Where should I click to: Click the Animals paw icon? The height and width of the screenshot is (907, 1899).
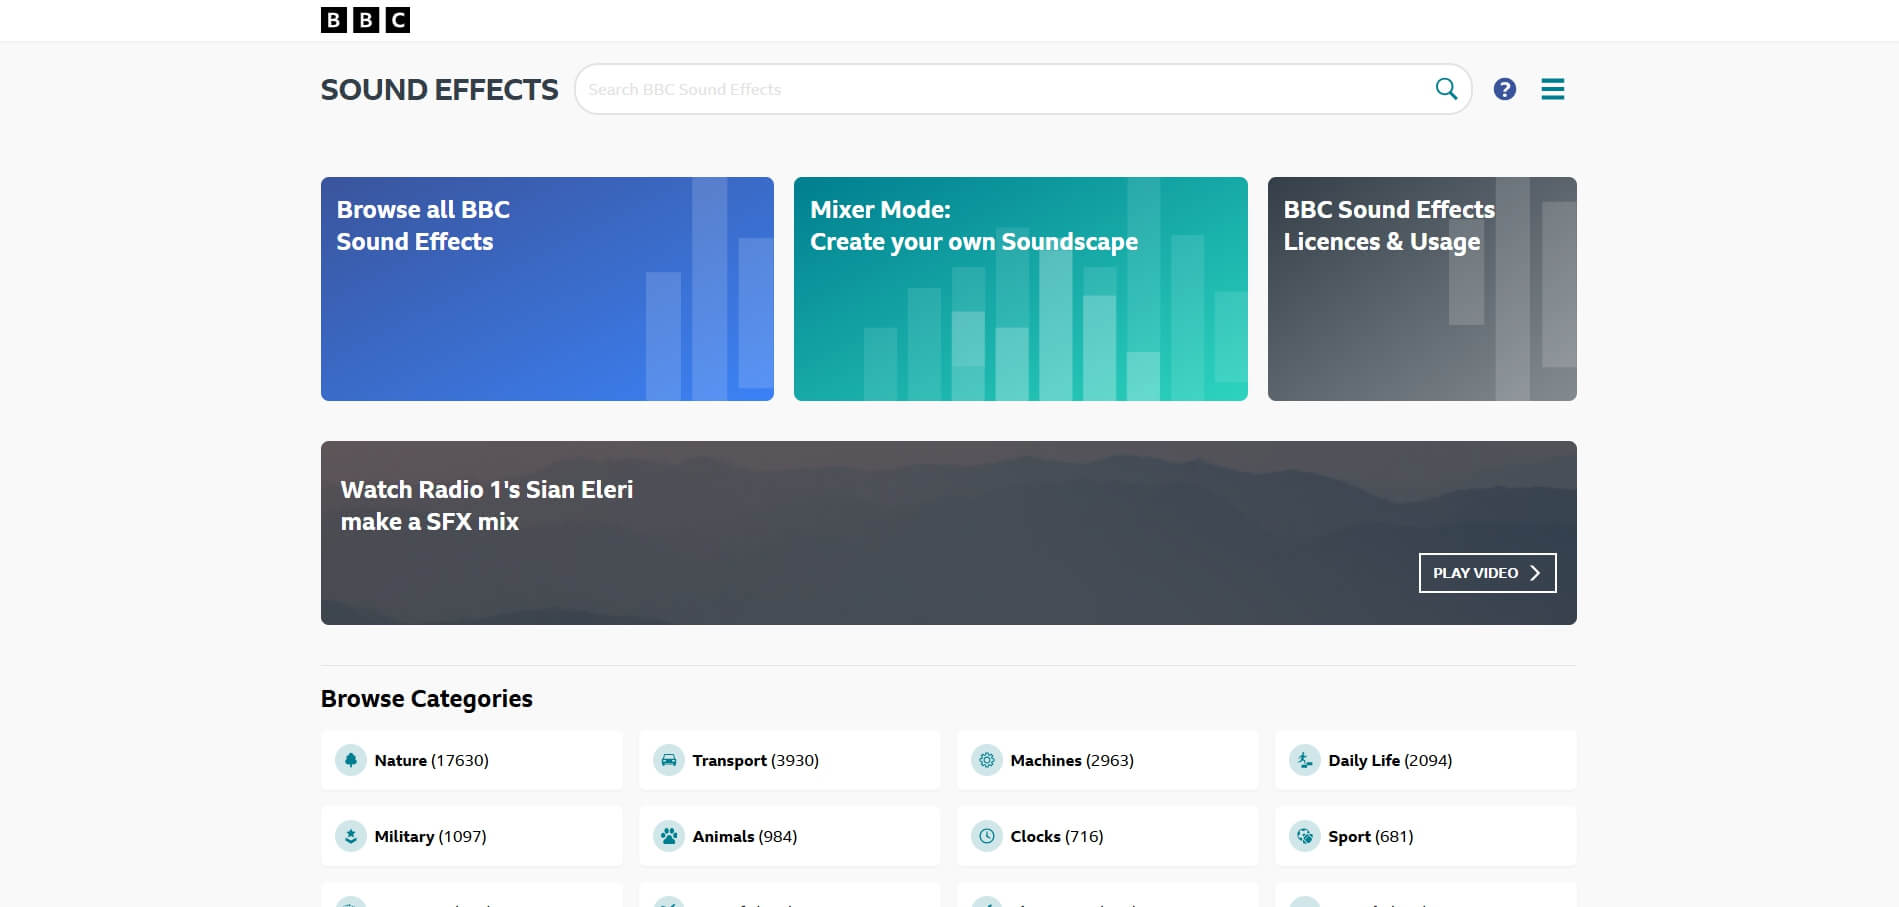pos(669,836)
